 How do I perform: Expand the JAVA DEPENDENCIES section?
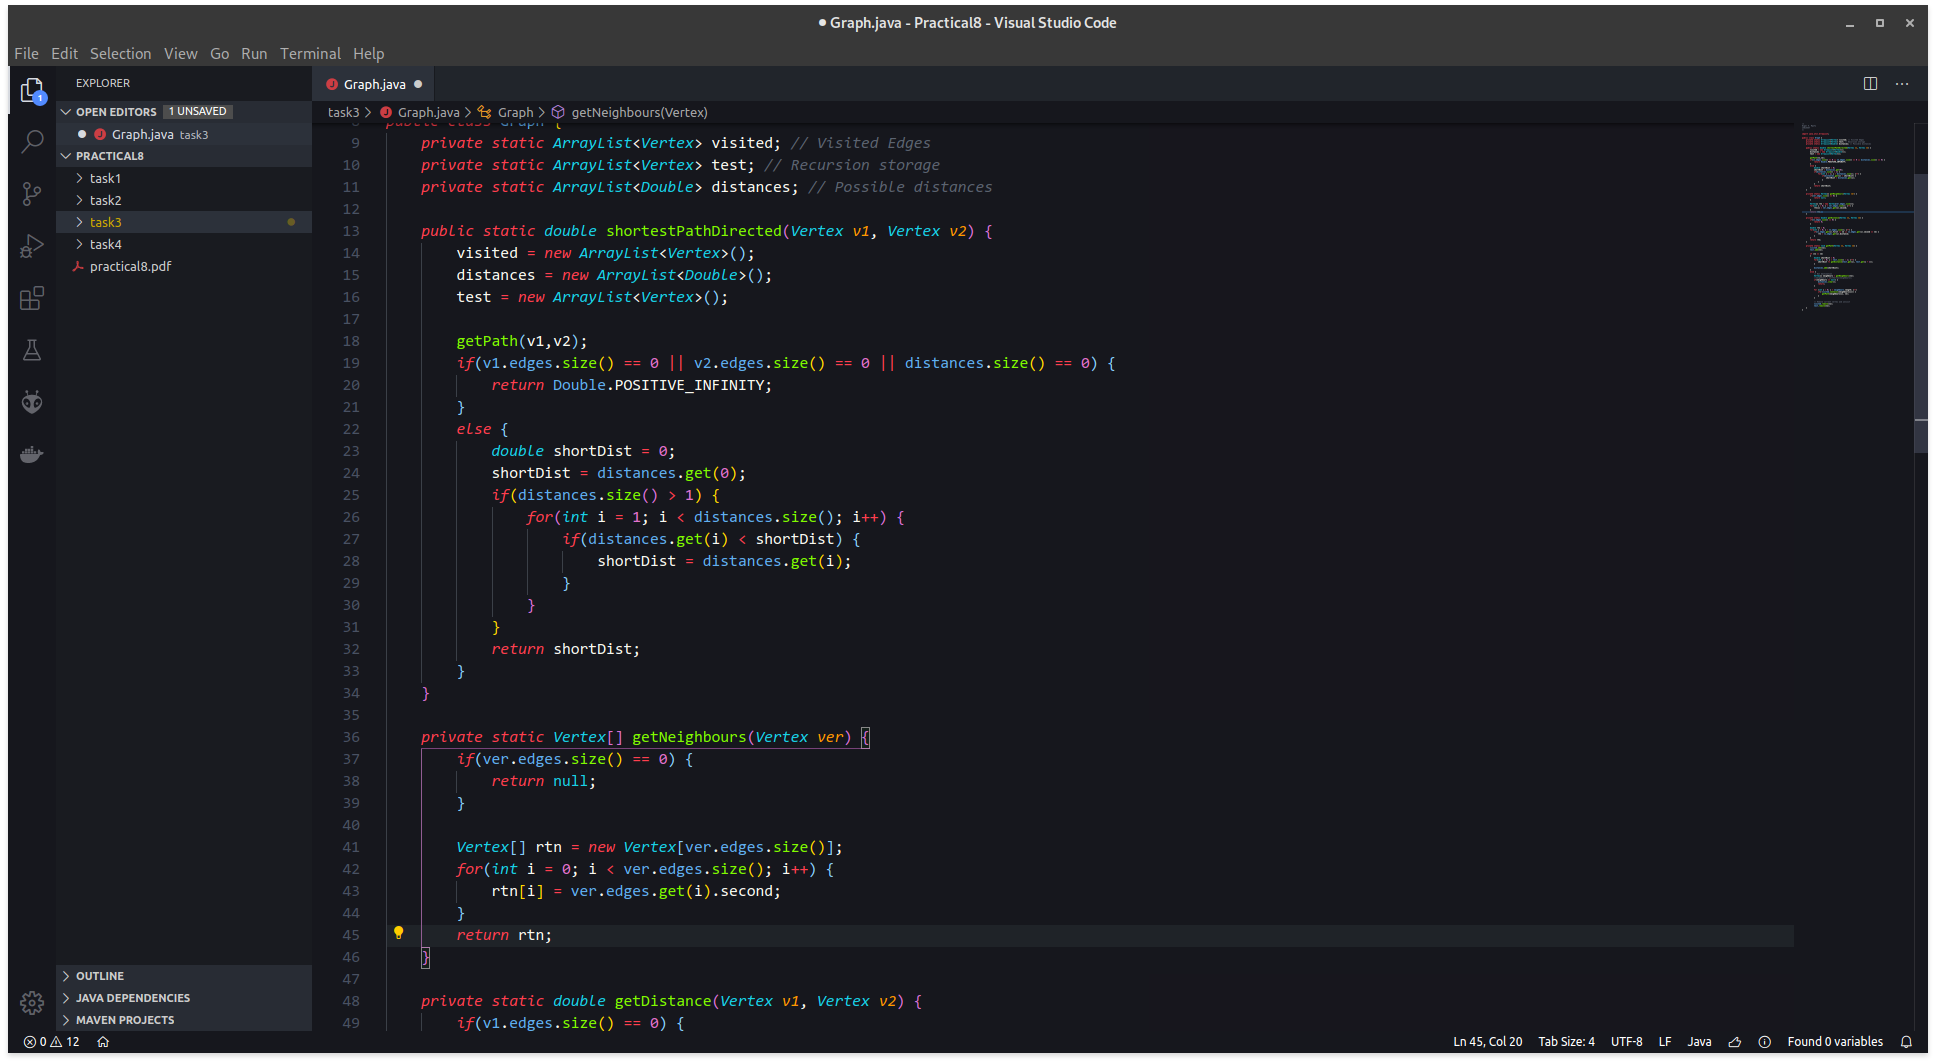coord(132,997)
